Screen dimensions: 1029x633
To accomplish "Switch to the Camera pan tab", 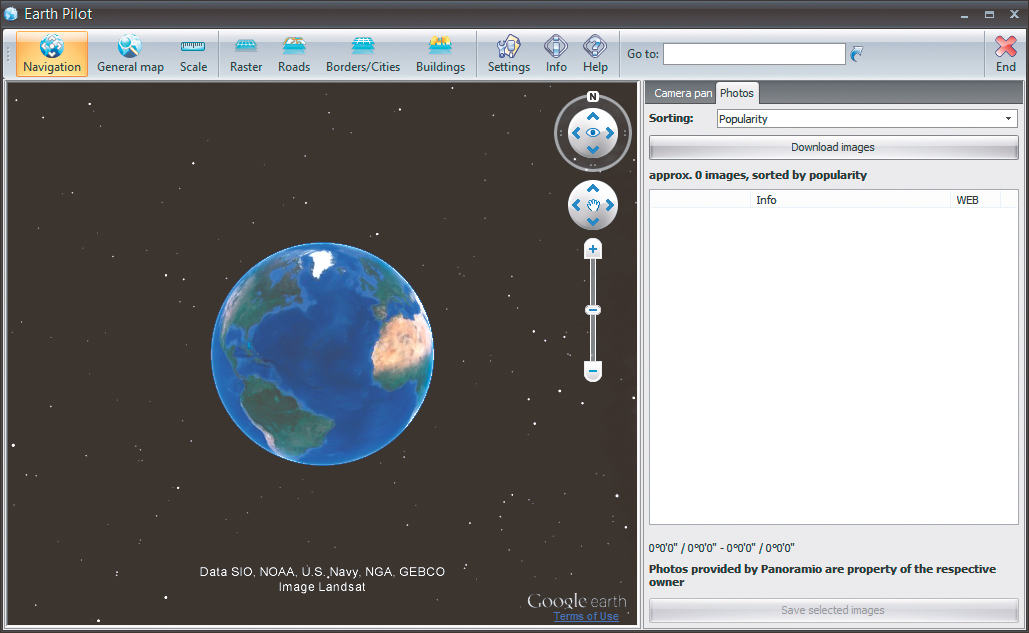I will [x=683, y=93].
